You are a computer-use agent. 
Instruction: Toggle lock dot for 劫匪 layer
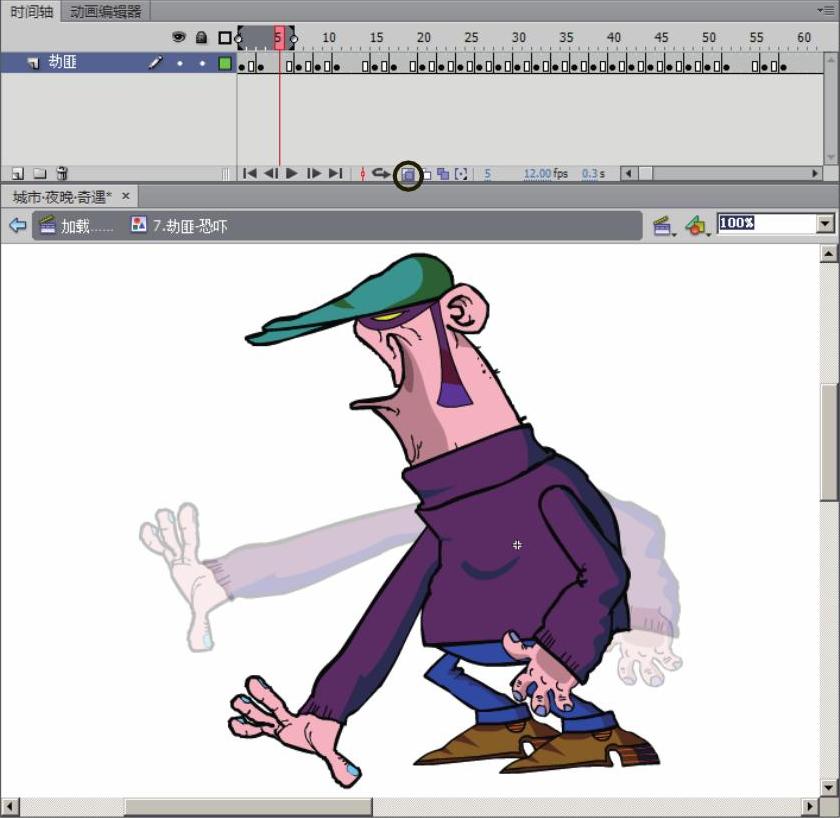point(202,63)
